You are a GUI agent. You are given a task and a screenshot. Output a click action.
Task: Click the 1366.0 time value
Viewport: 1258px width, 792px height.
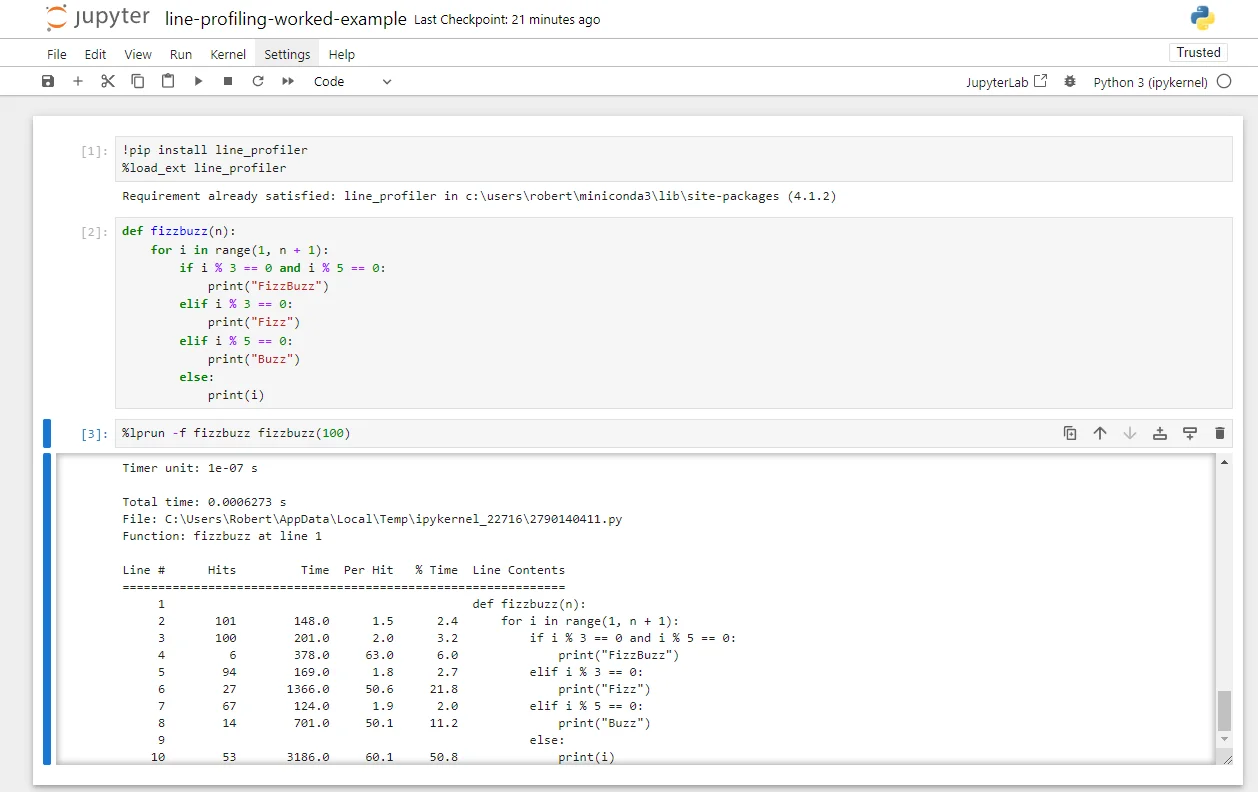coord(308,689)
